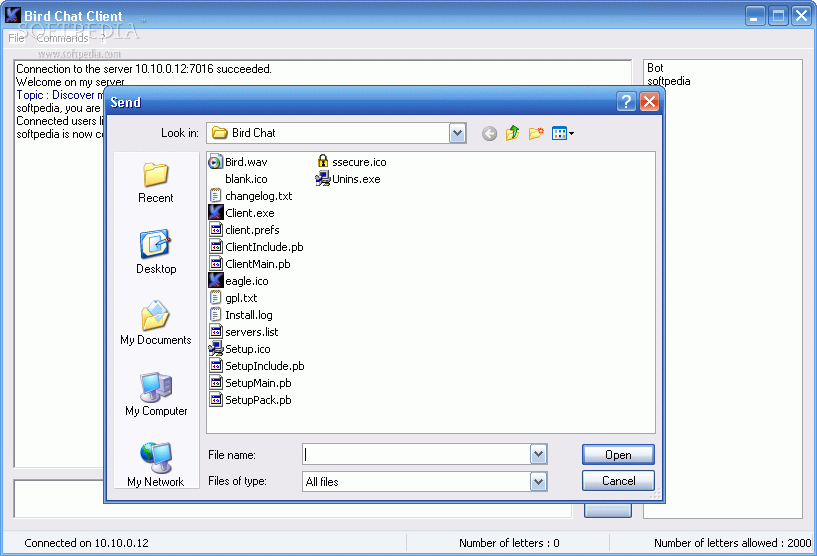Click inside the File name field

(x=416, y=454)
